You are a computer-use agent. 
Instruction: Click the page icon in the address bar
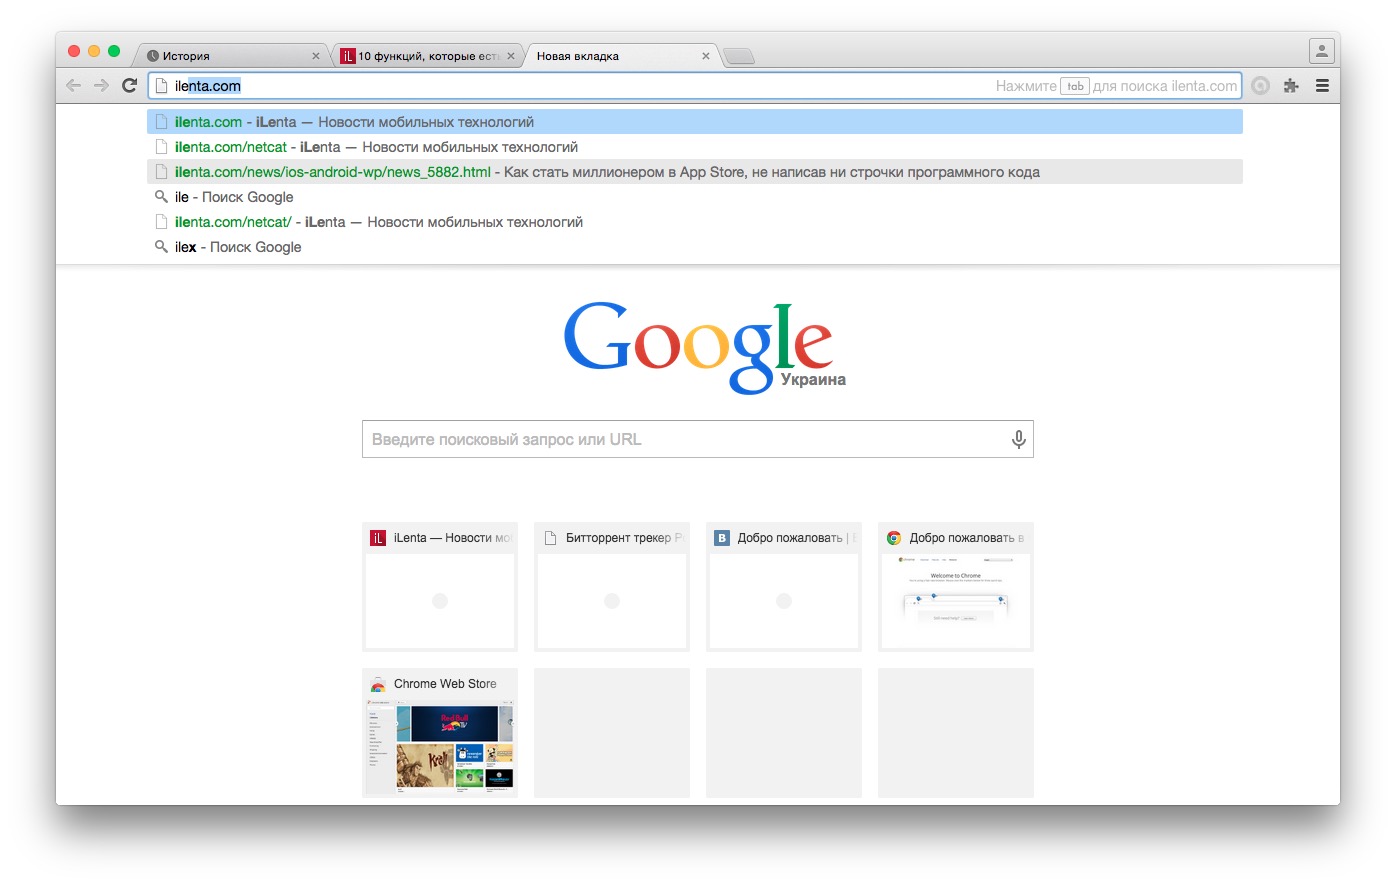161,86
